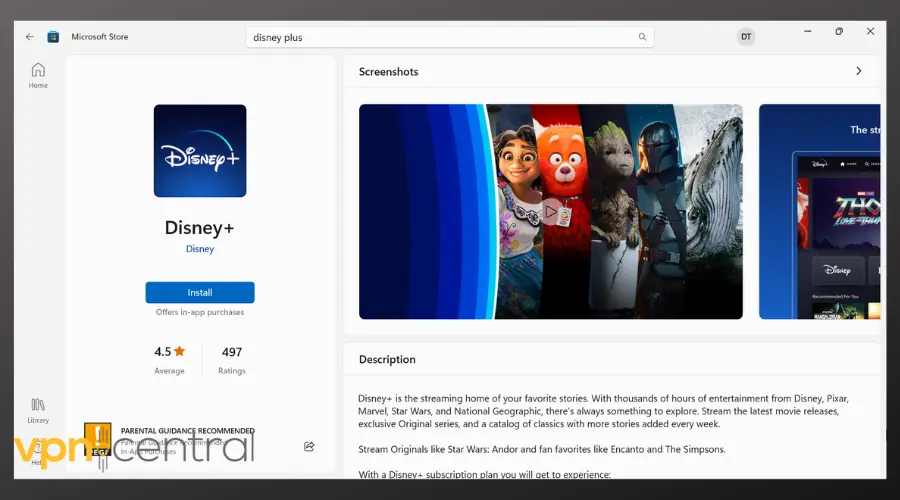Click the orange rating star

180,351
